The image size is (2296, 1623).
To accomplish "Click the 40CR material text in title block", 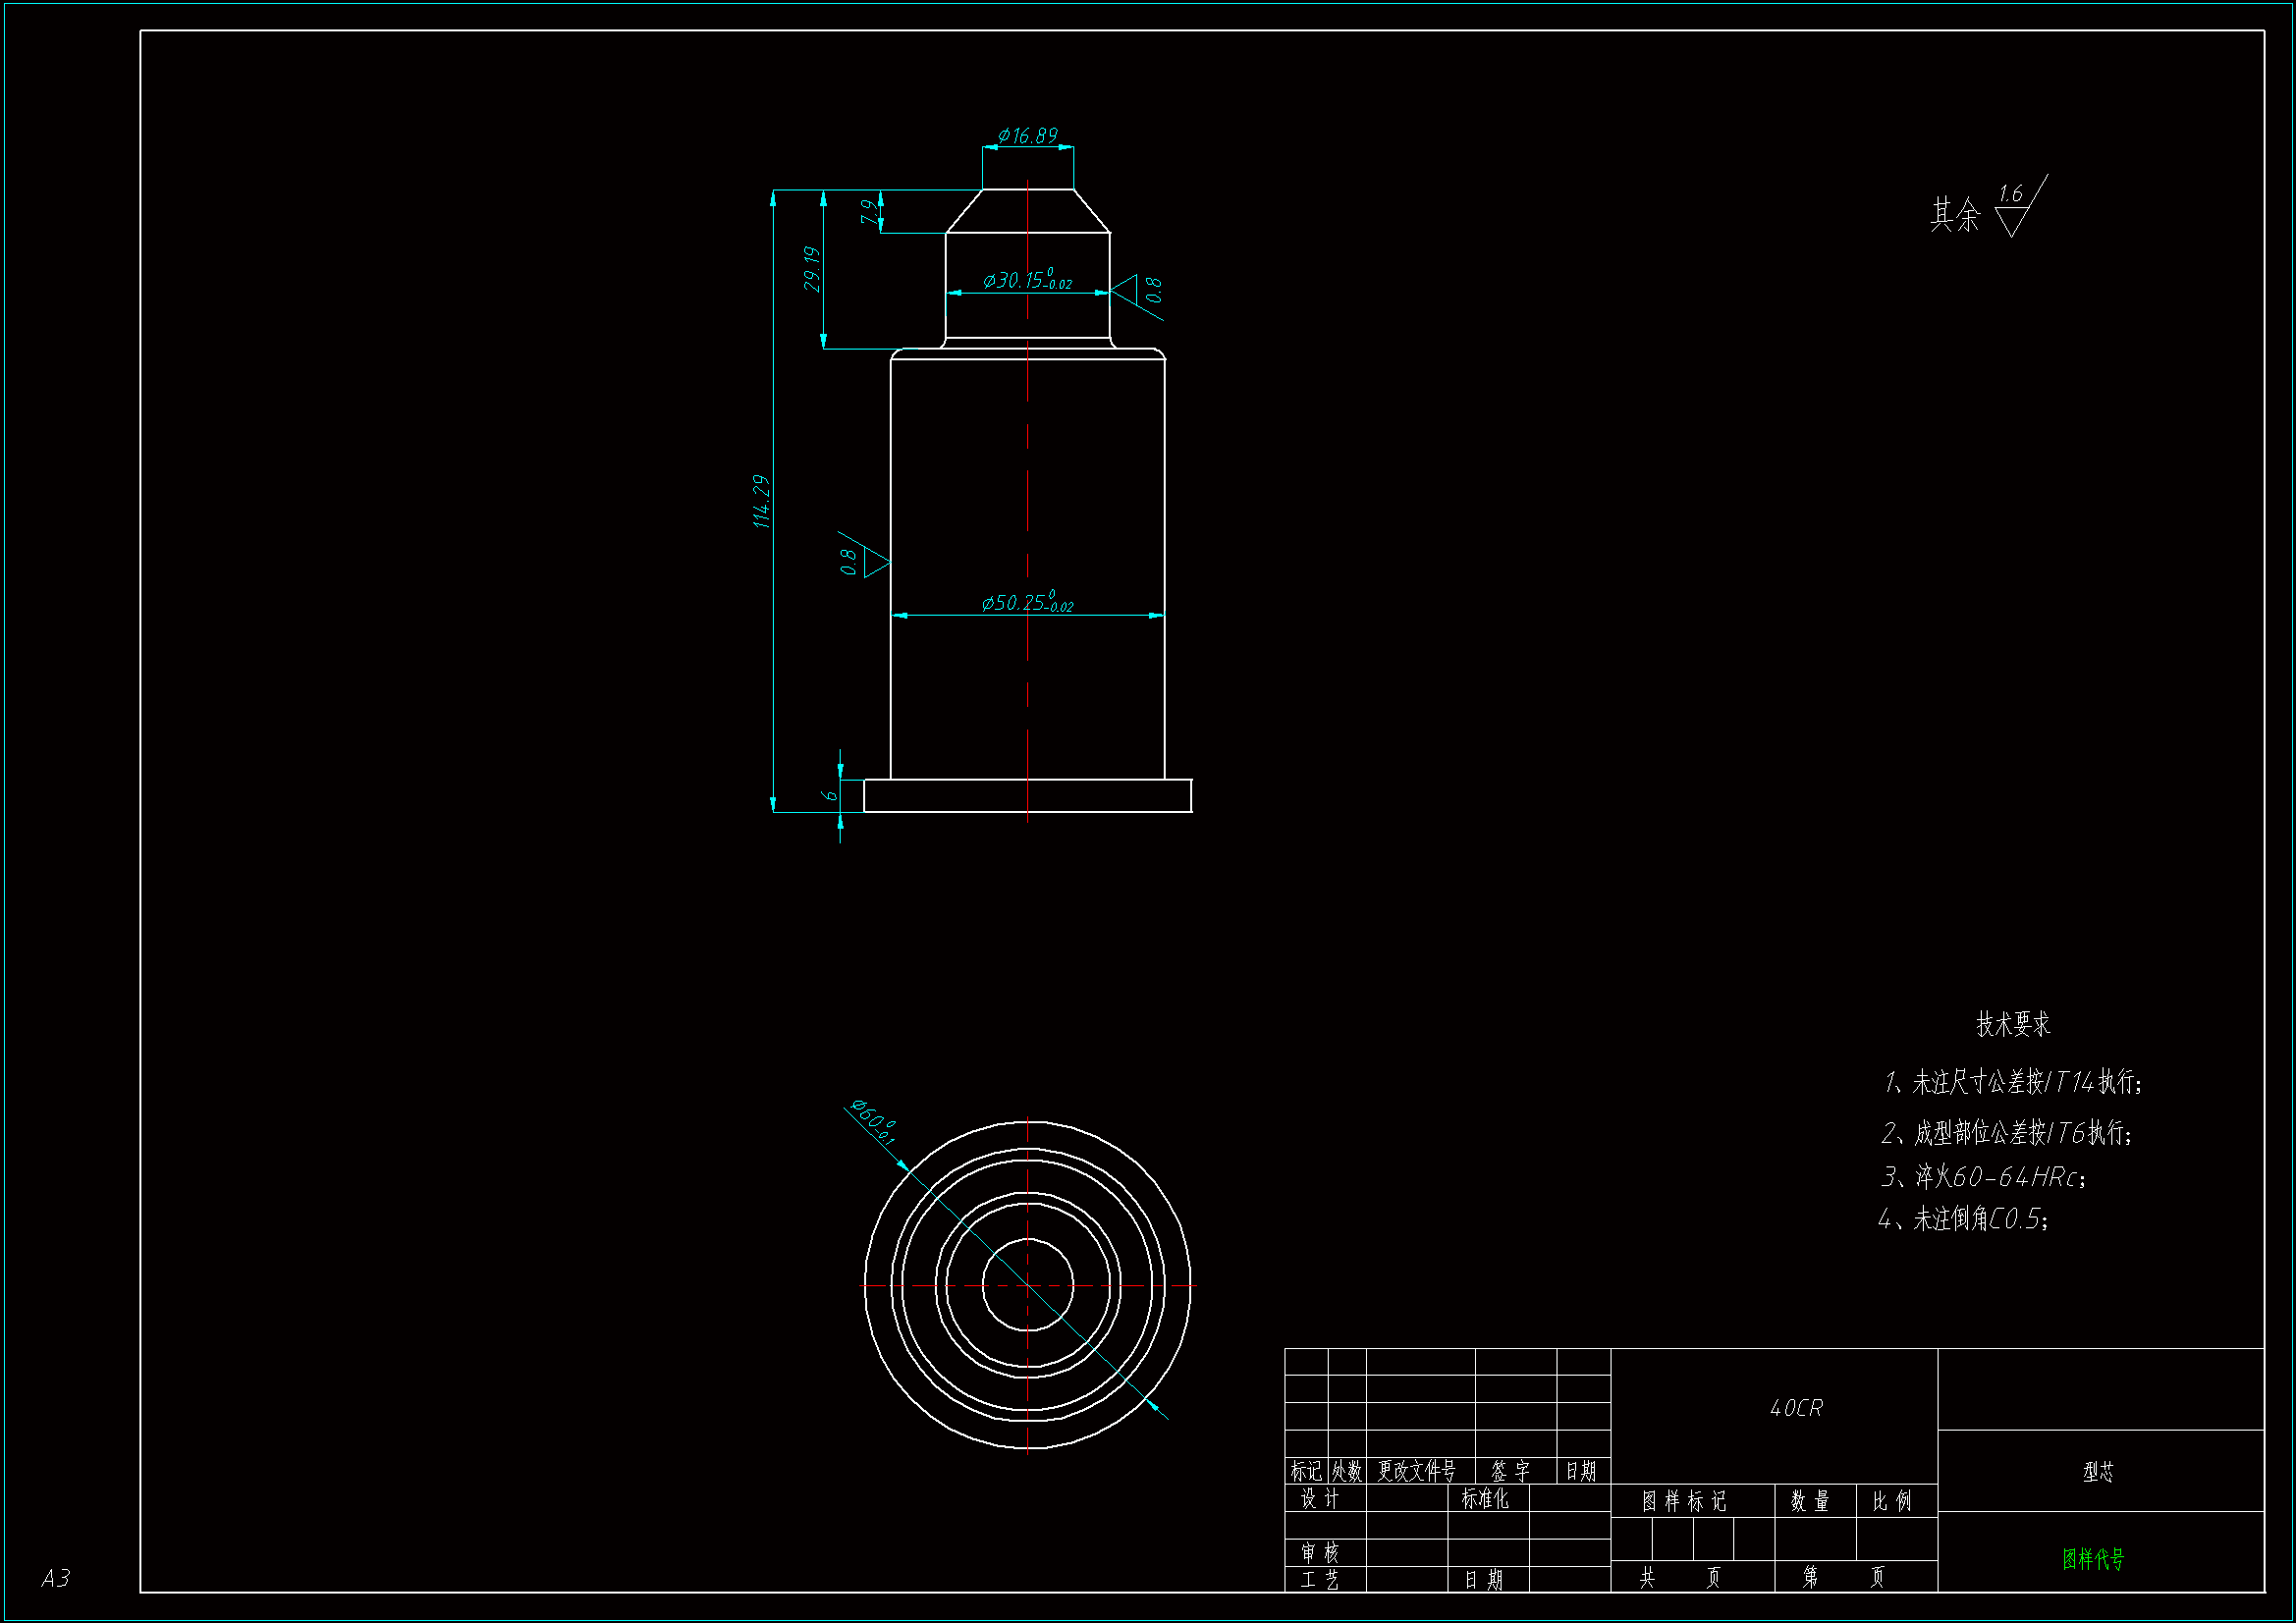I will click(1796, 1408).
